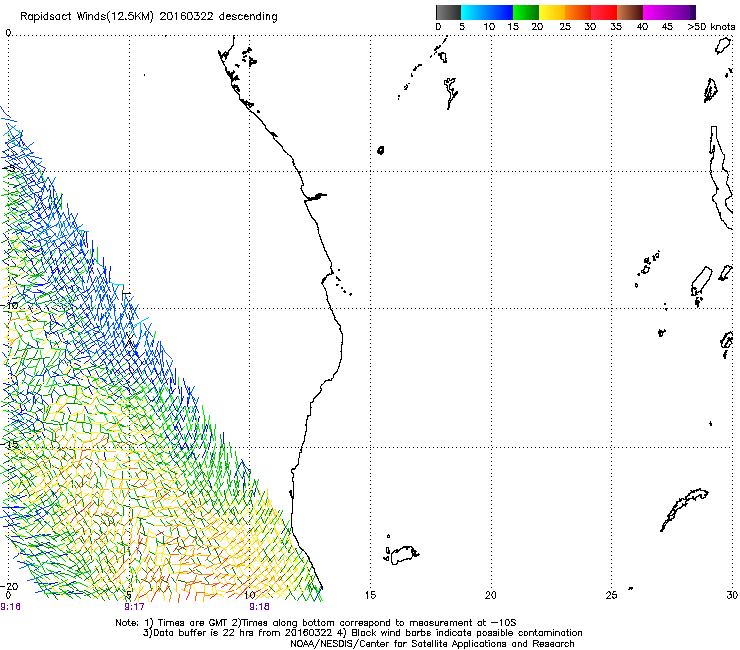
Task: Click the "30" label under the color bar
Action: [590, 27]
